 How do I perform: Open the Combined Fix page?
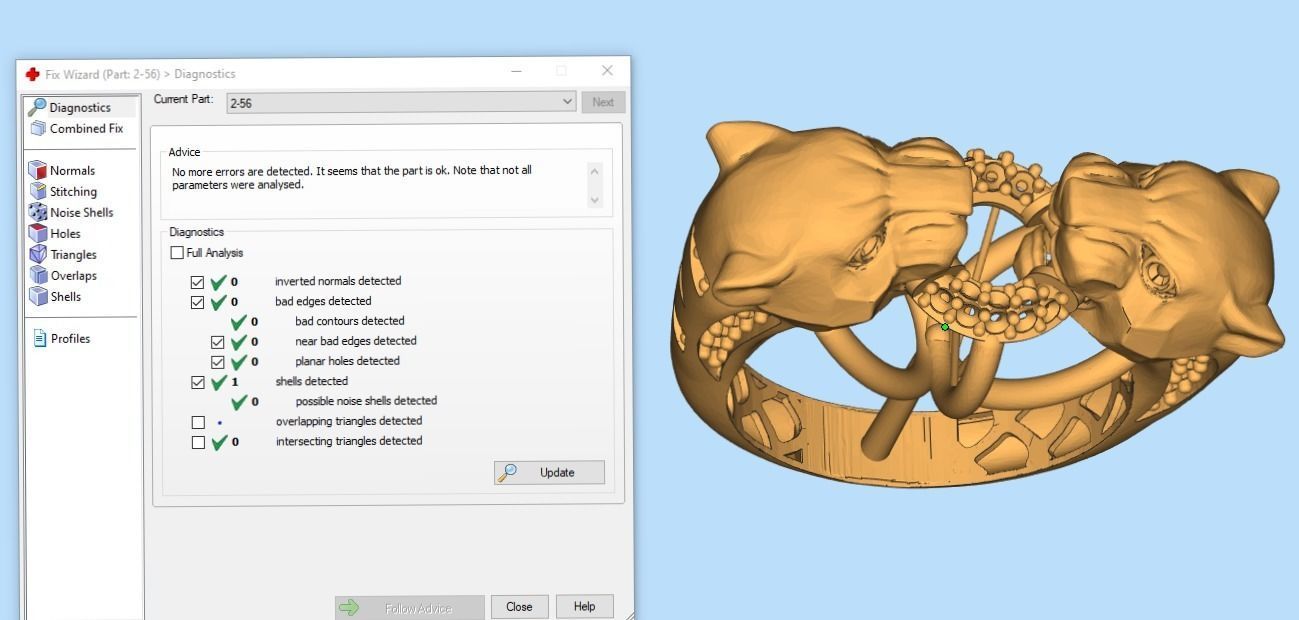point(86,128)
